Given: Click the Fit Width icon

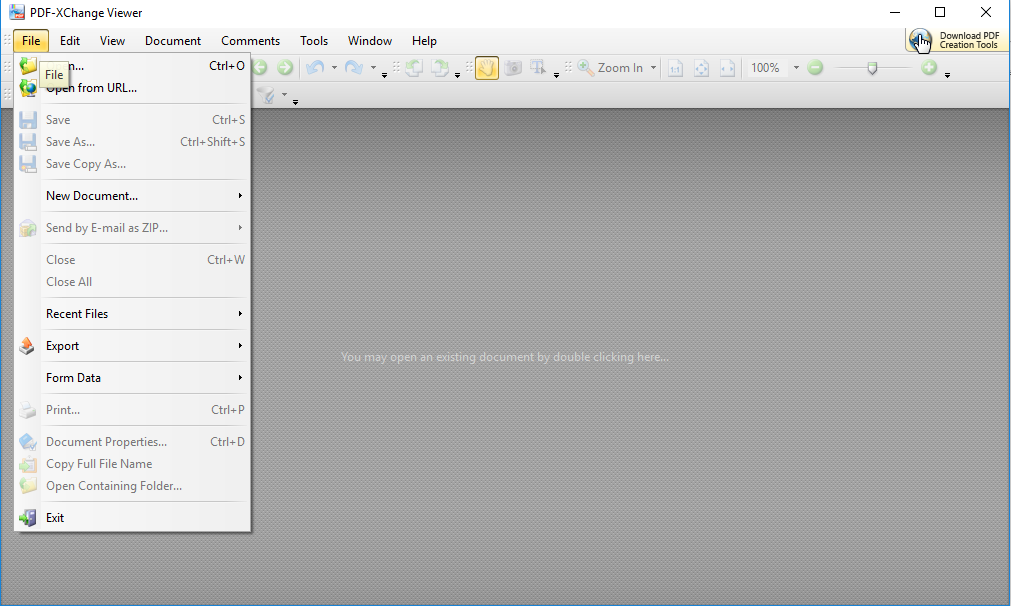Looking at the screenshot, I should click(727, 68).
